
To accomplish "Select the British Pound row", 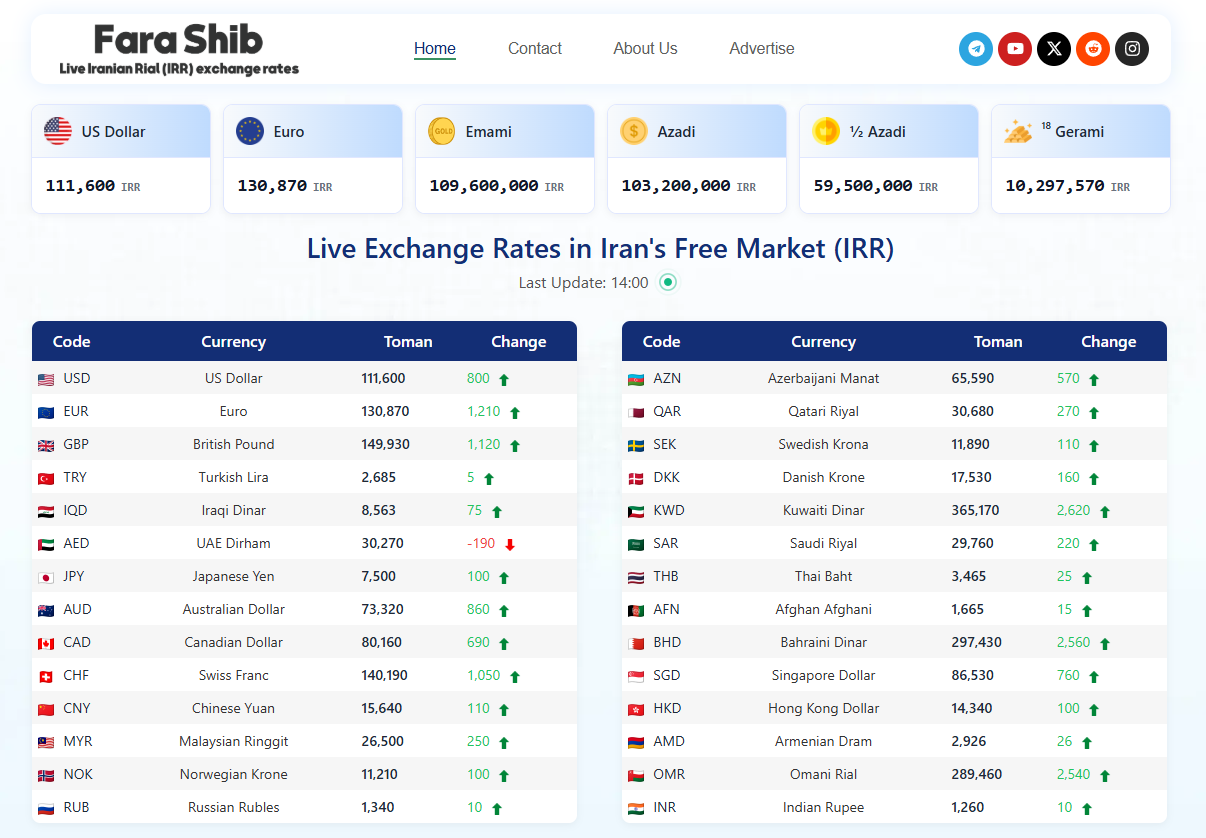I will [x=304, y=444].
